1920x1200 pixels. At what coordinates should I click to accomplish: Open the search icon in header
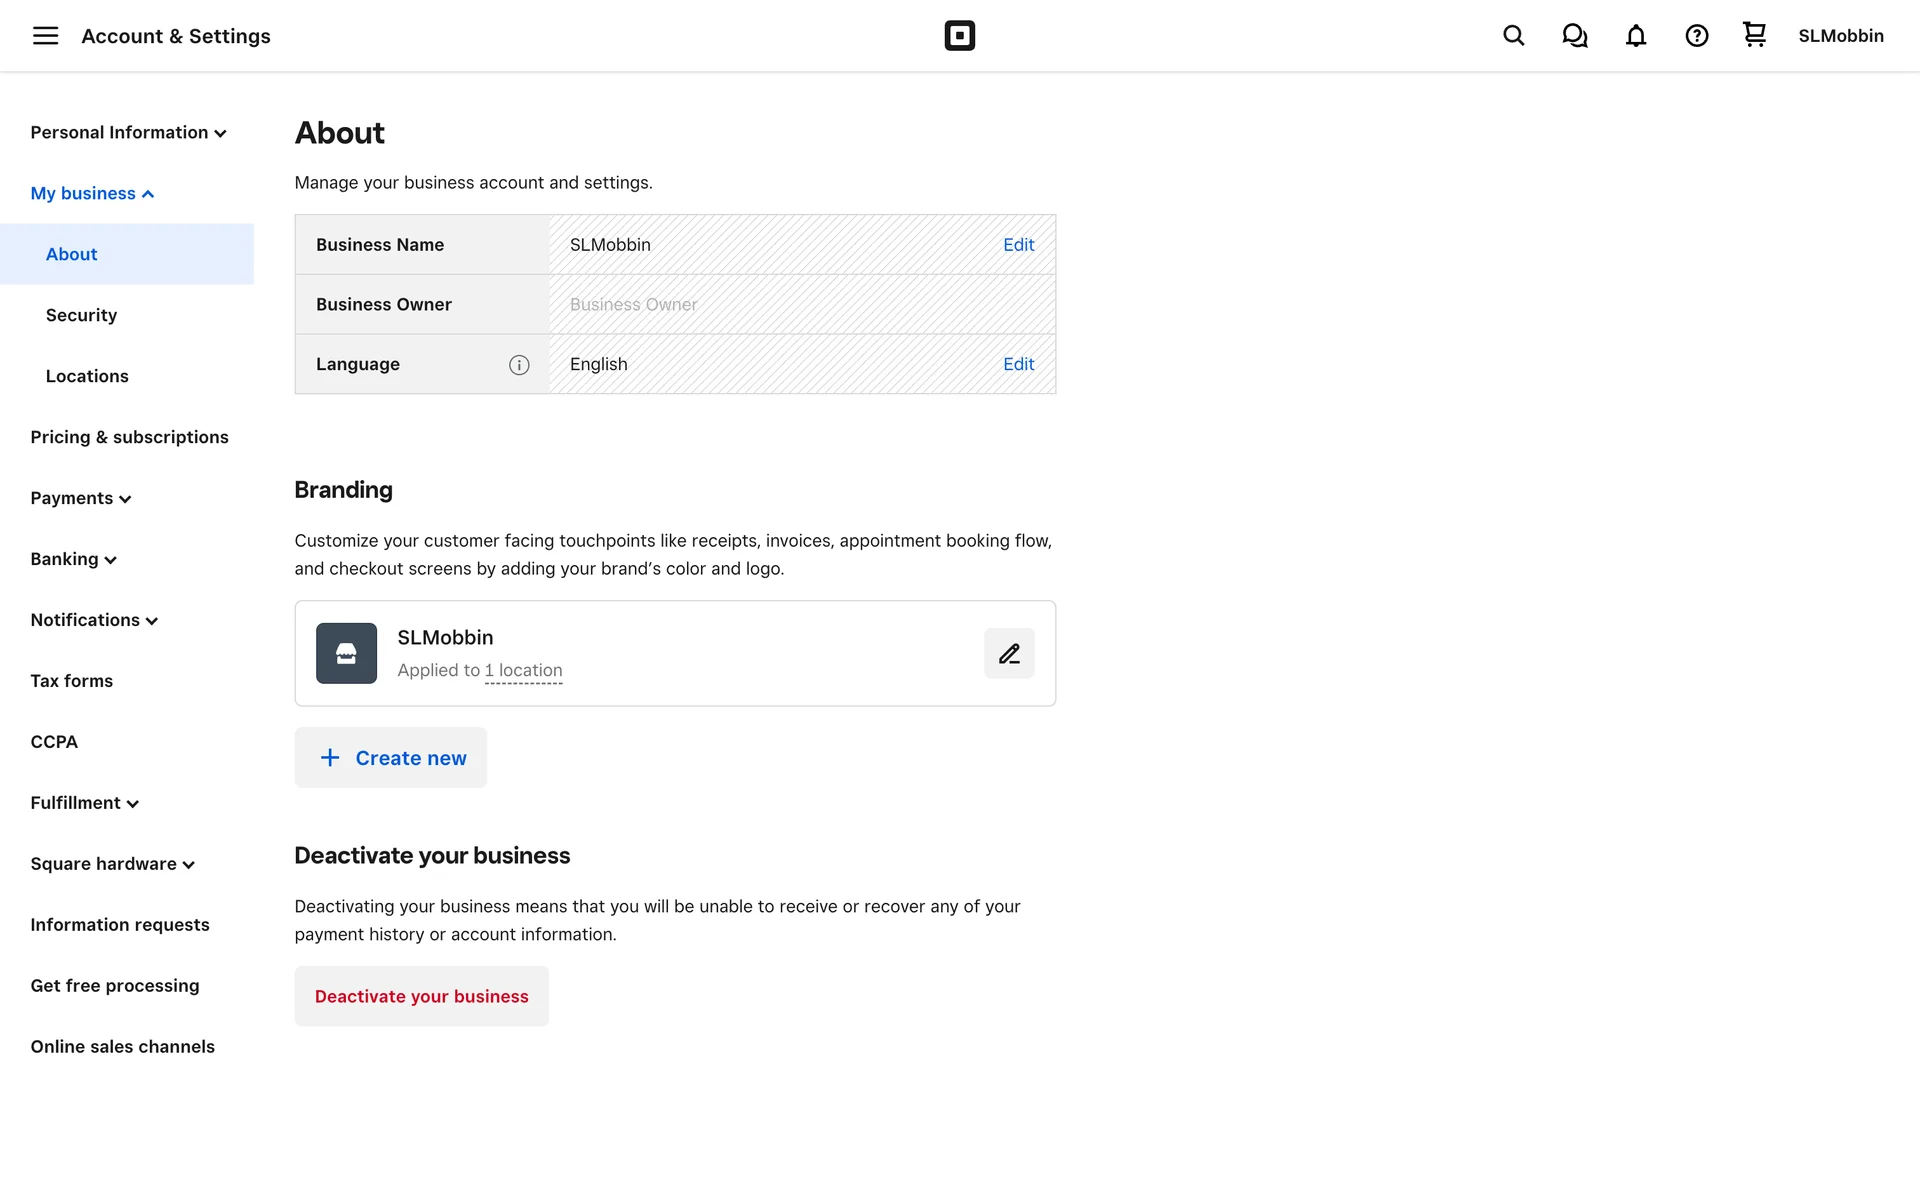[1513, 36]
